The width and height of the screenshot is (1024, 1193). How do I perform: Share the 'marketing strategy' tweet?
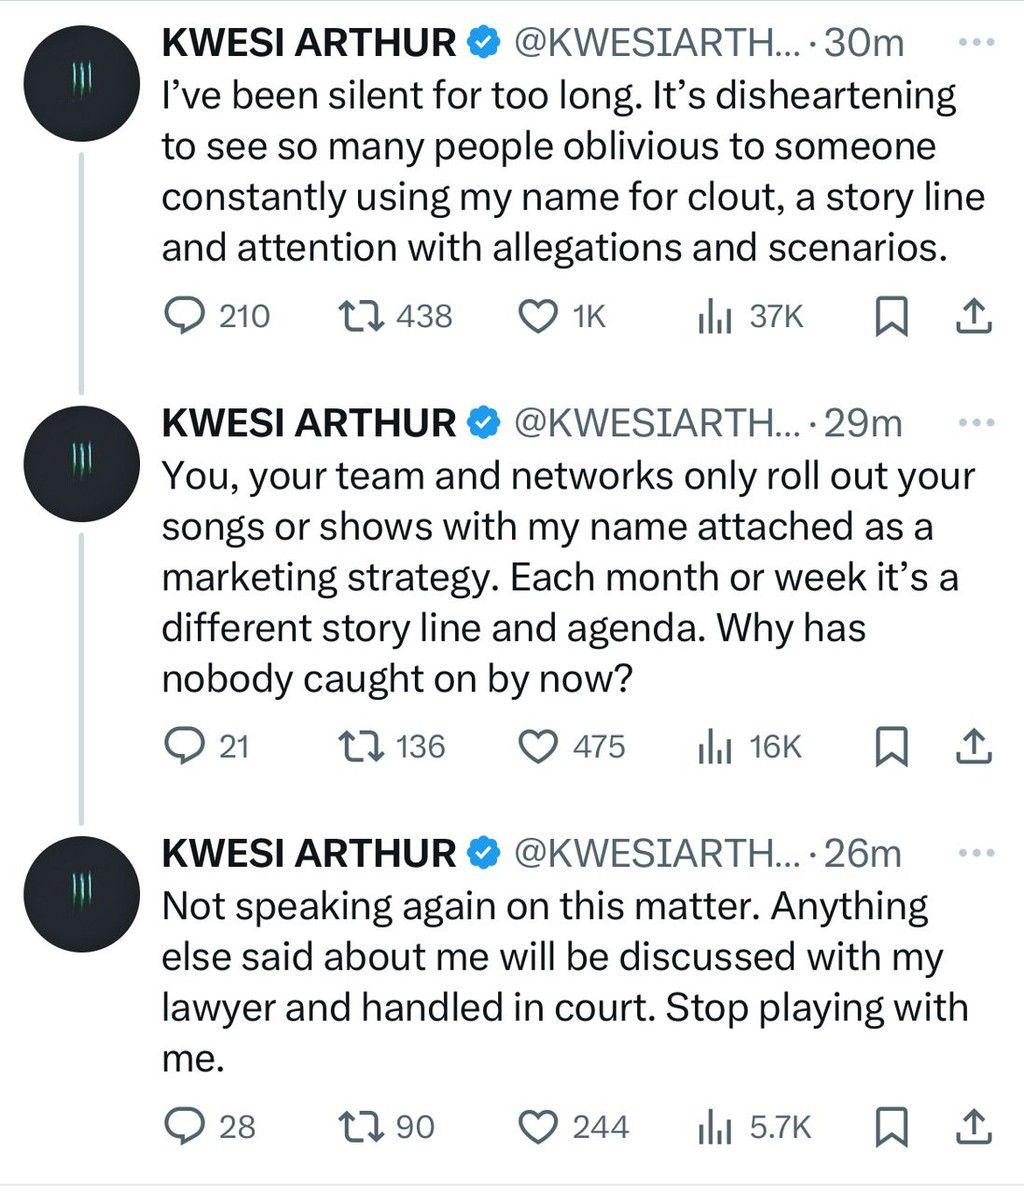coord(973,747)
